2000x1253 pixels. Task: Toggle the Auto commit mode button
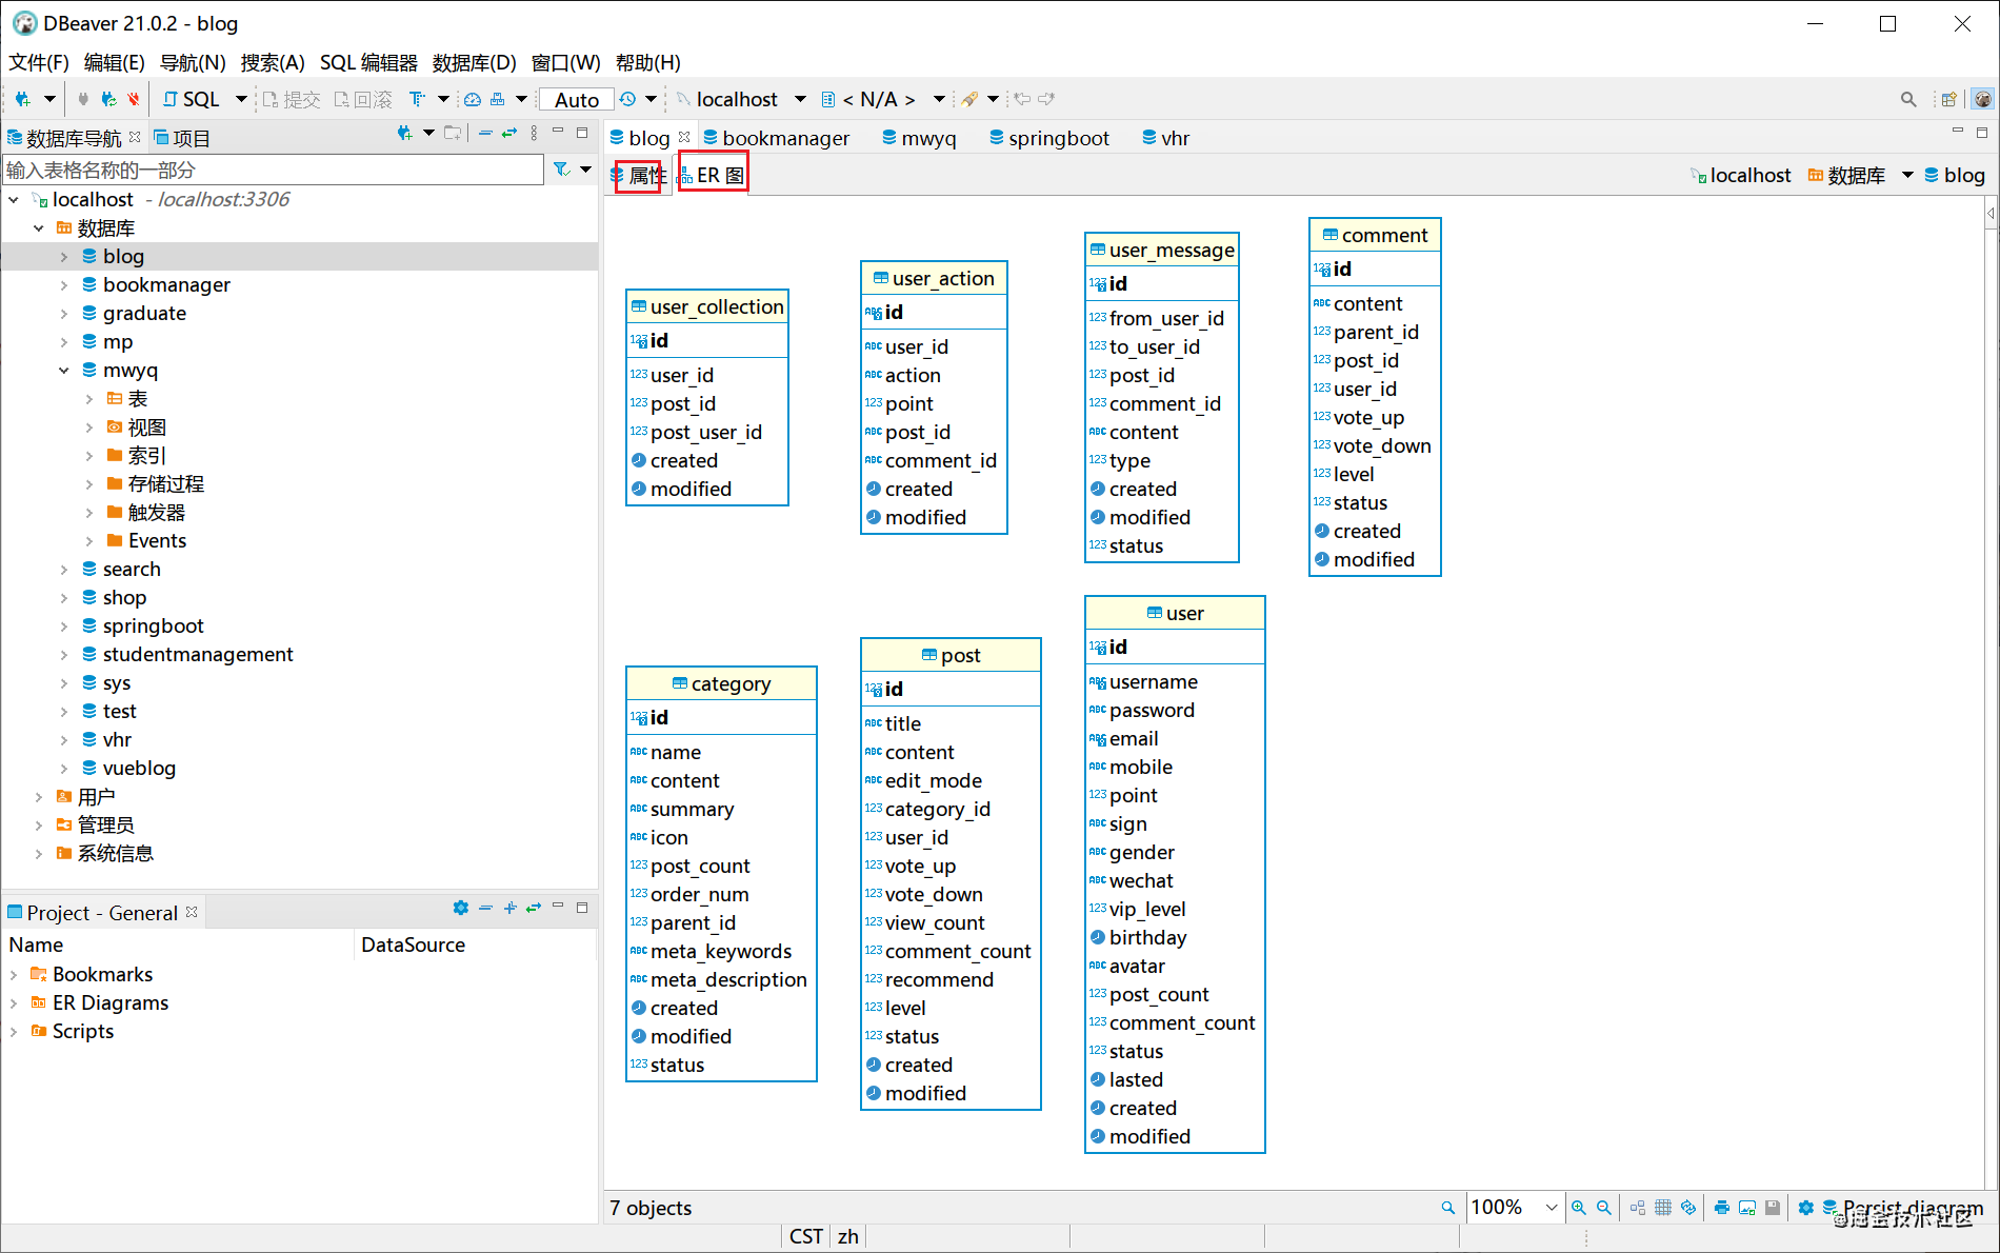point(576,99)
